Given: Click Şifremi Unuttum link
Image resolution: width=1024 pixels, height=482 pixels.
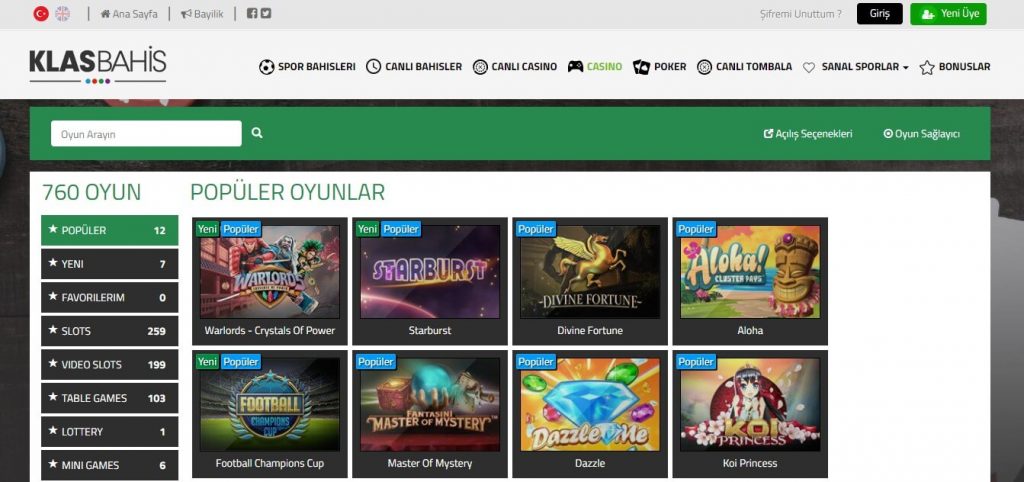Looking at the screenshot, I should 801,14.
